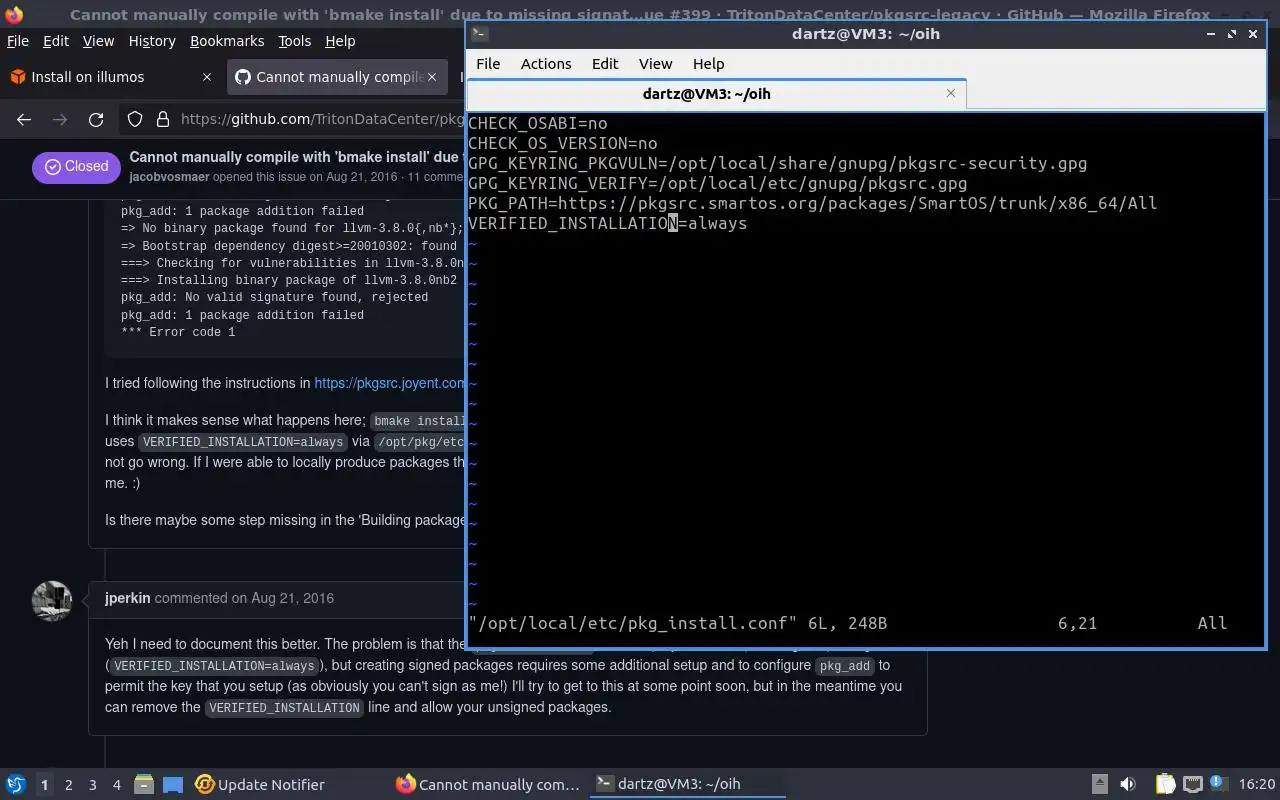This screenshot has height=800, width=1280.
Task: Click jperkin's avatar thumbnail
Action: pyautogui.click(x=52, y=601)
